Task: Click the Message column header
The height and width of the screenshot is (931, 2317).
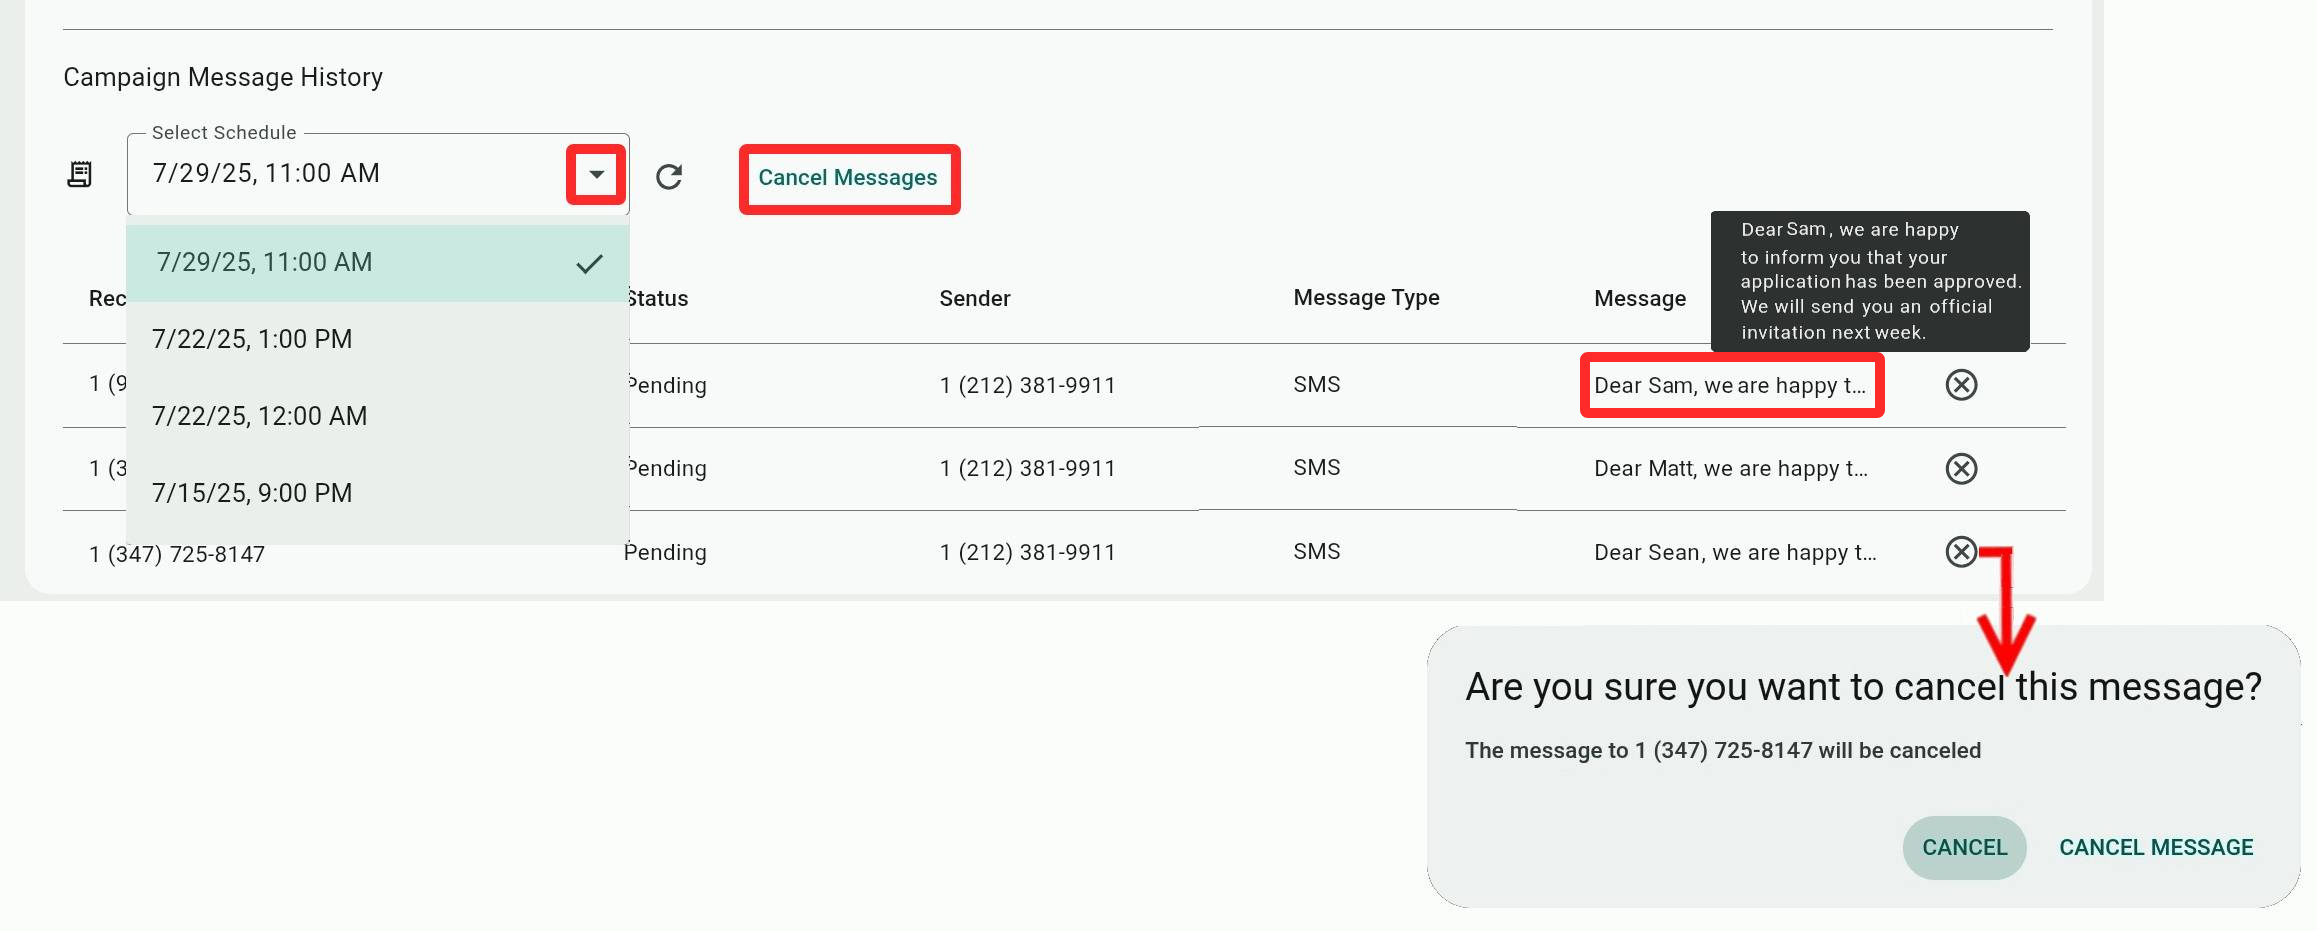Action: point(1640,299)
